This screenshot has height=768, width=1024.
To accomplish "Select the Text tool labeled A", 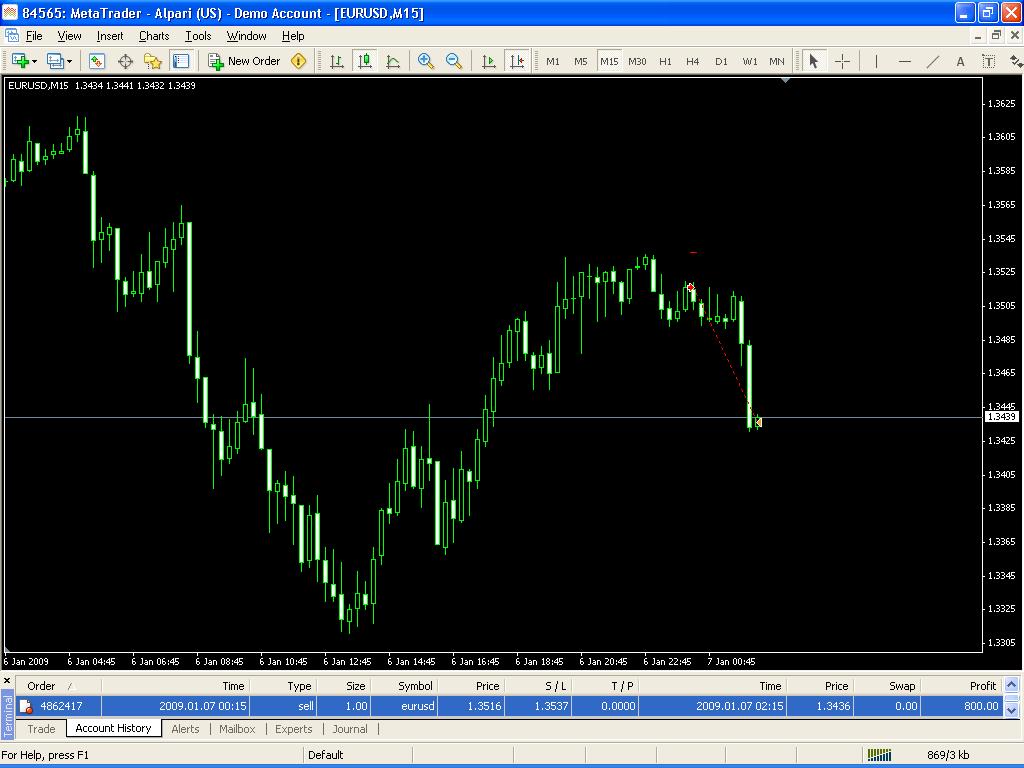I will click(x=960, y=61).
